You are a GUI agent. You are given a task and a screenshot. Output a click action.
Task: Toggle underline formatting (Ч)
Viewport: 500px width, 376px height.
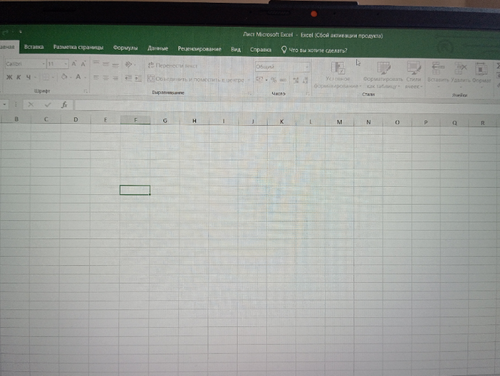coord(28,77)
